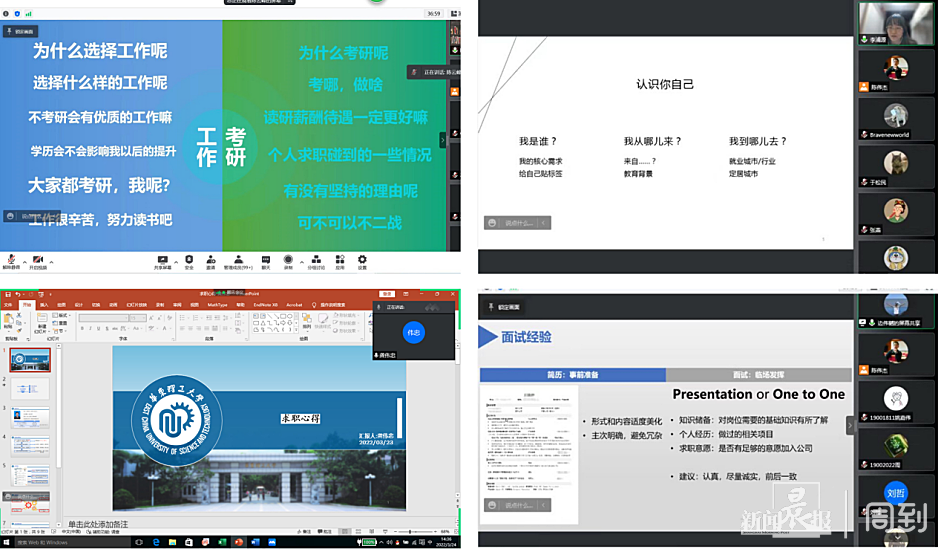Start recording with the Record icon (录制)
This screenshot has width=938, height=550.
tap(288, 260)
